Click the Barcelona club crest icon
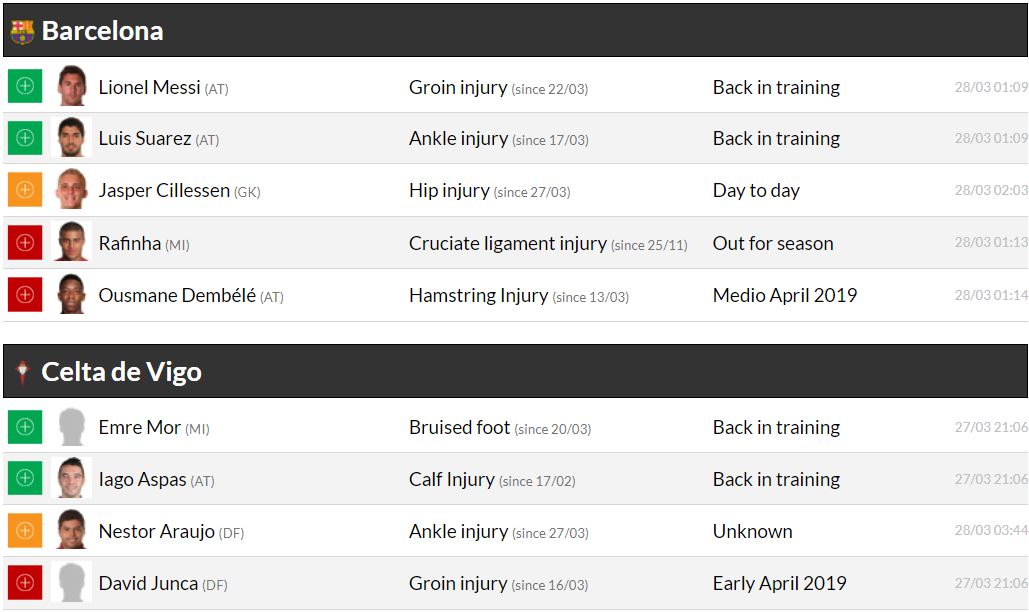This screenshot has width=1029, height=612. click(22, 32)
